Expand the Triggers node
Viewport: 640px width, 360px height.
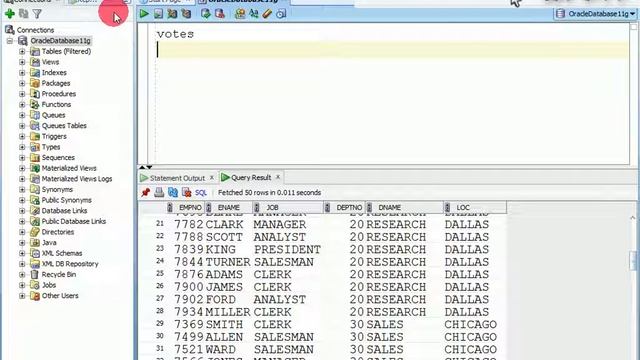tap(22, 136)
